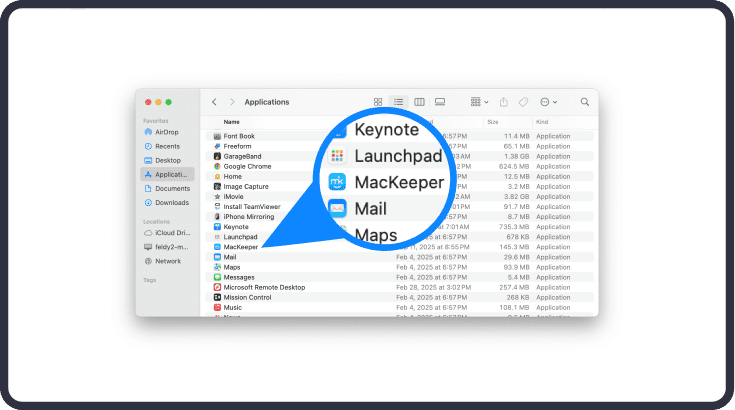
Task: Open Network under Locations
Action: 167,261
